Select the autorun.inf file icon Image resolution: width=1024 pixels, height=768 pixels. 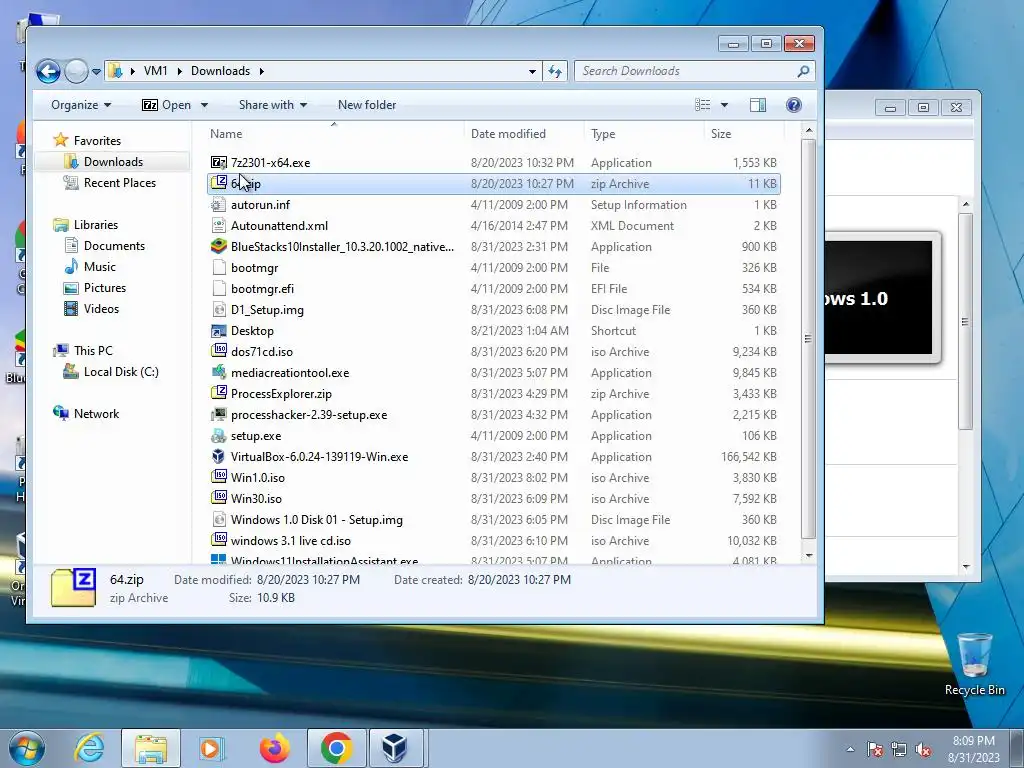[219, 204]
